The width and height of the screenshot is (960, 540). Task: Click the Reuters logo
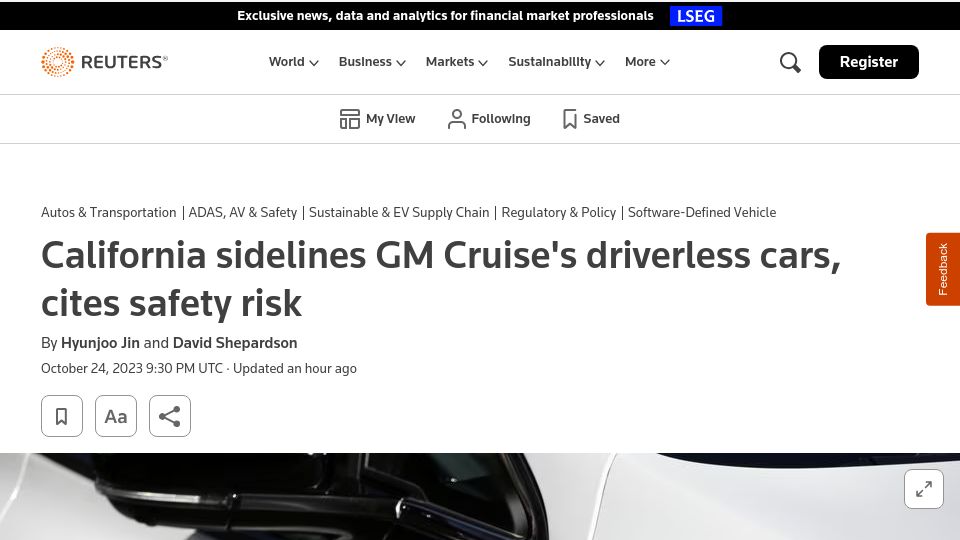tap(104, 62)
